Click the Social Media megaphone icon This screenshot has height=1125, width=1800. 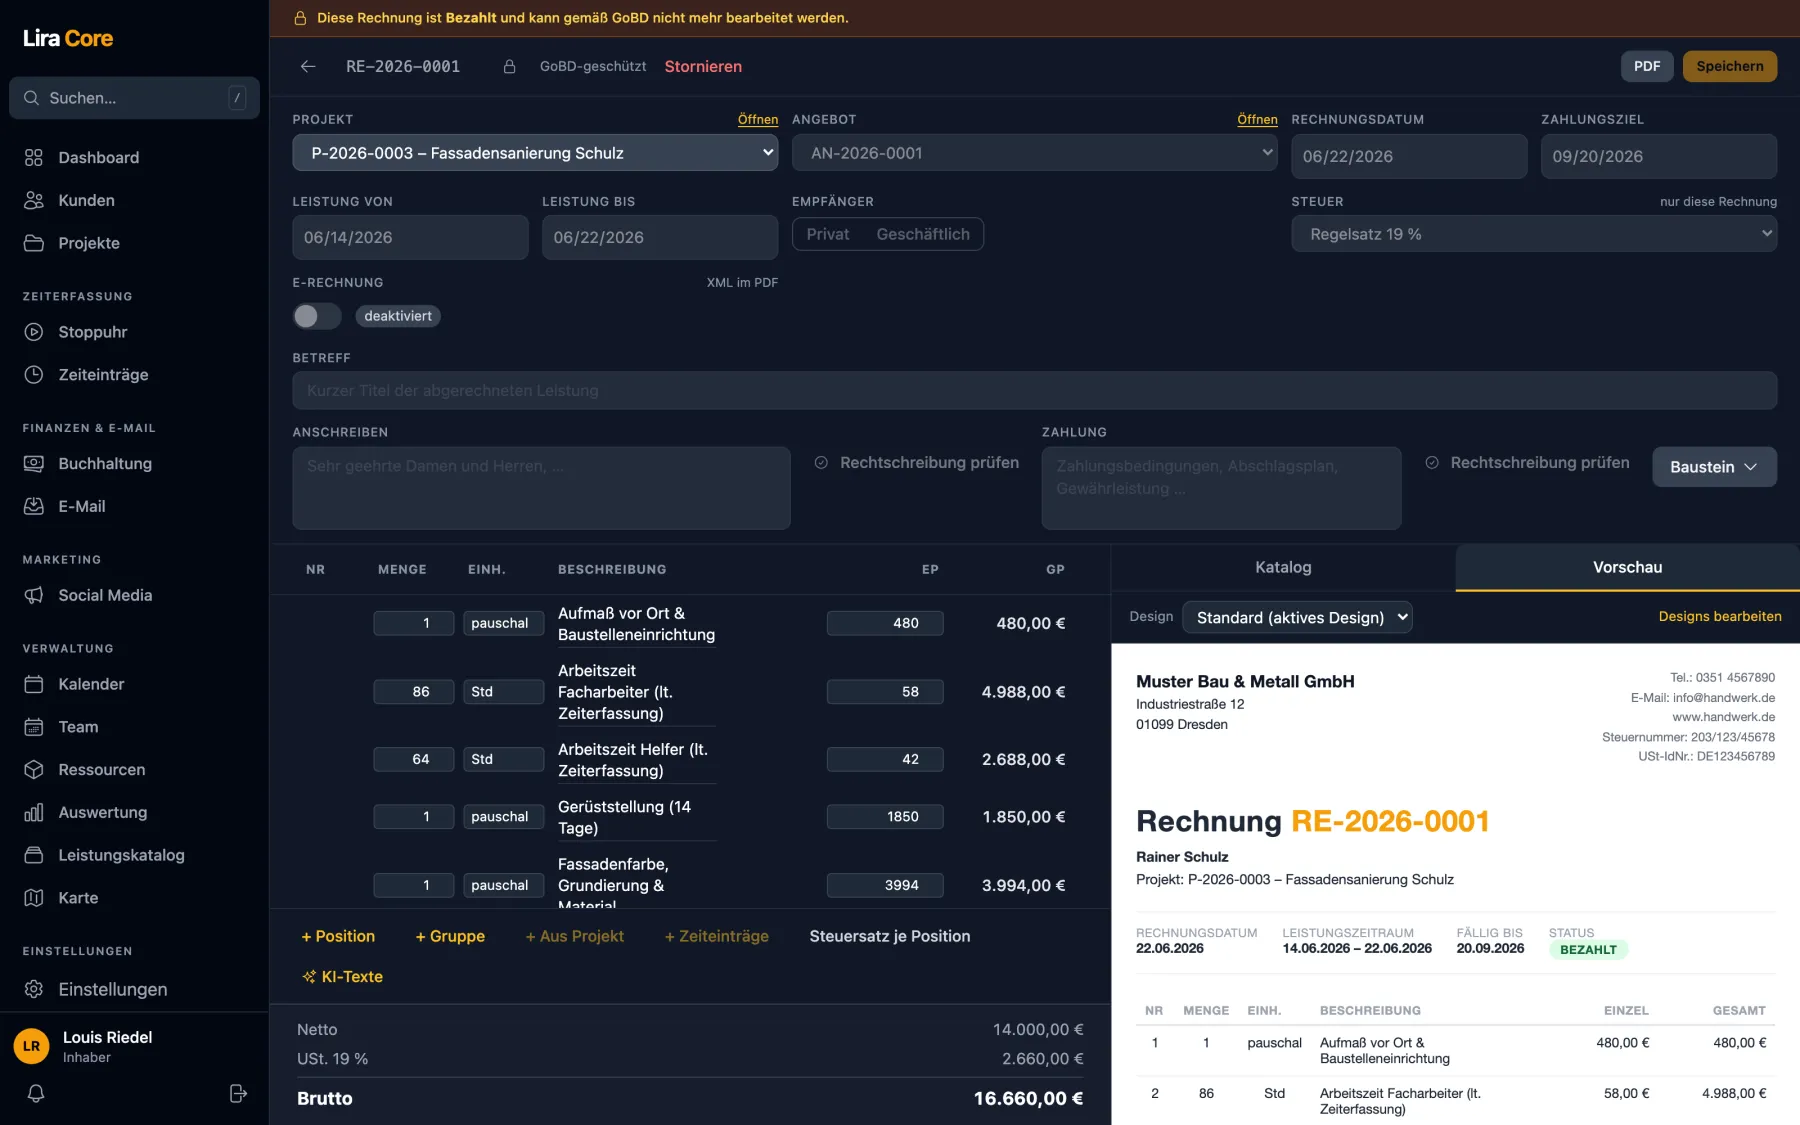click(34, 596)
